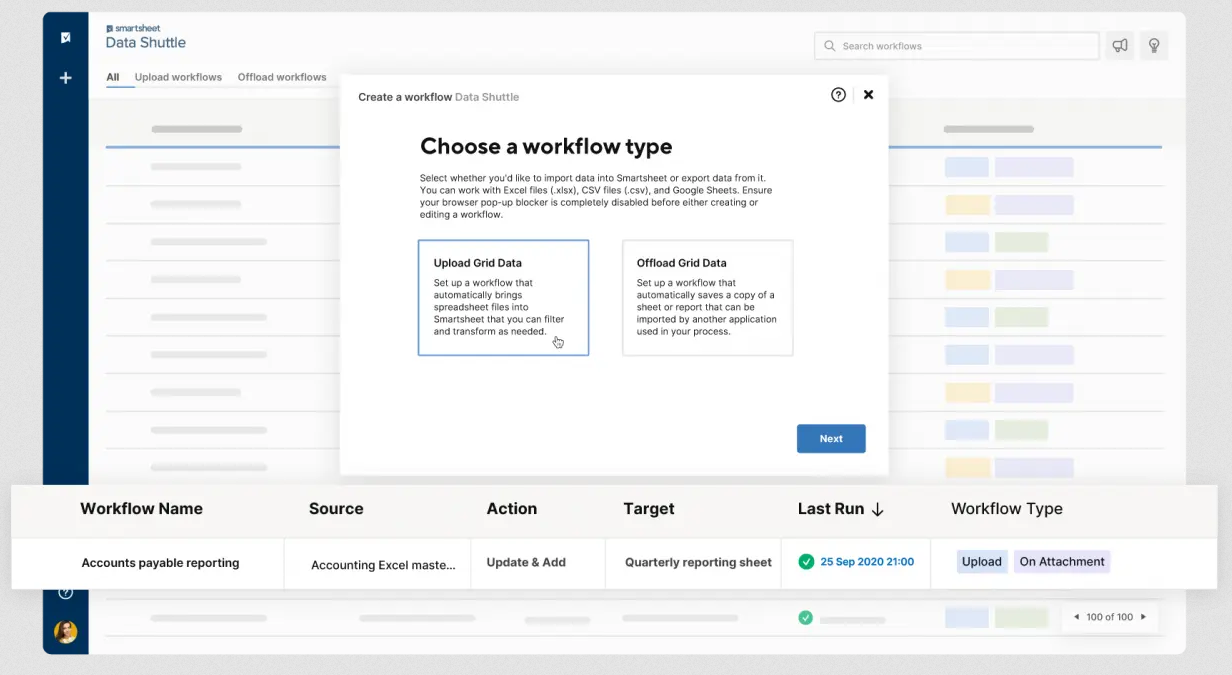The image size is (1232, 675).
Task: Open the help icon in the dialog header
Action: 838,95
